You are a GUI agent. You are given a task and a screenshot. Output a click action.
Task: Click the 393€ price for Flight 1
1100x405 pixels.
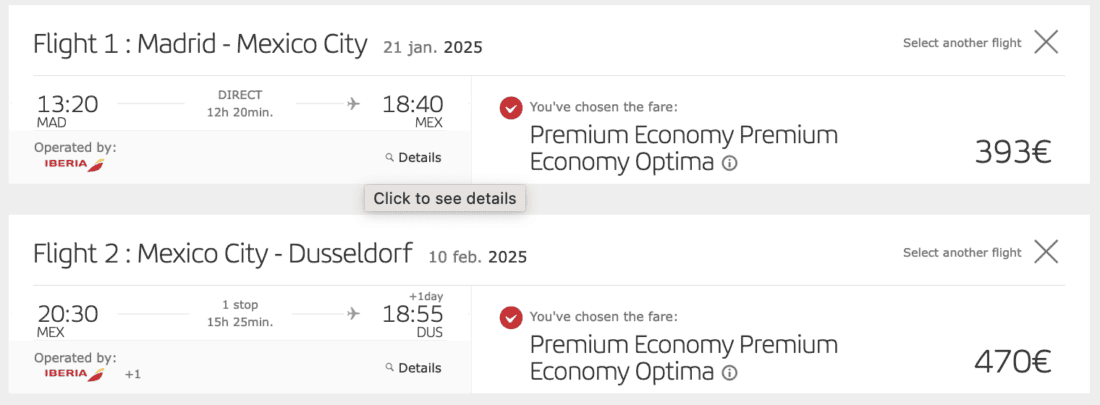point(1013,152)
